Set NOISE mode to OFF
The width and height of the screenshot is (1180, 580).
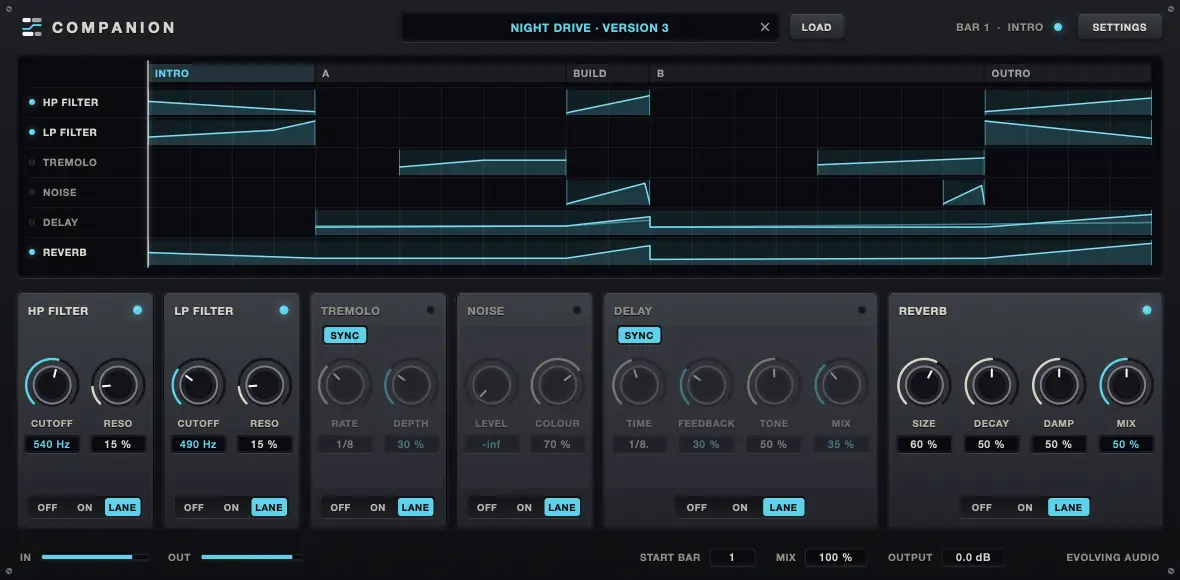tap(487, 508)
